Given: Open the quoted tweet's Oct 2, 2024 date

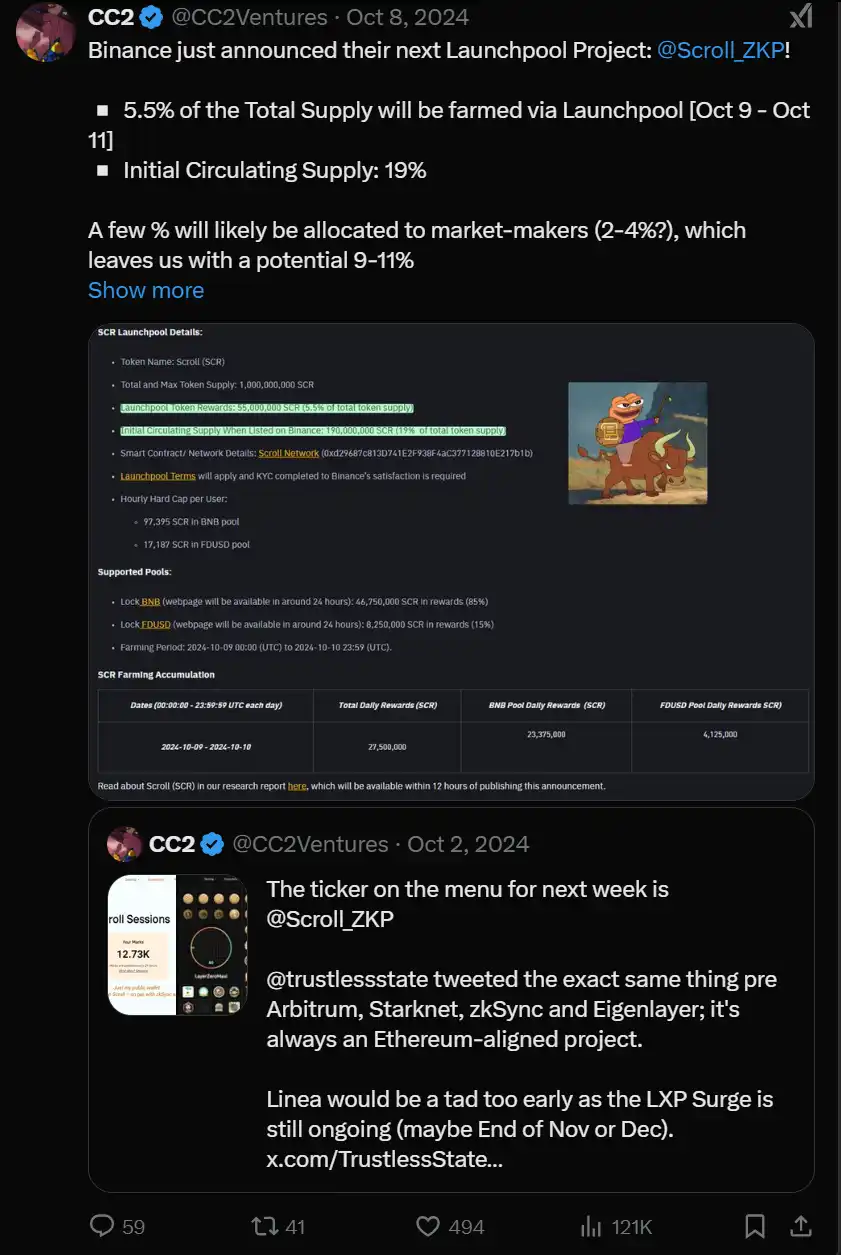Looking at the screenshot, I should coord(468,843).
